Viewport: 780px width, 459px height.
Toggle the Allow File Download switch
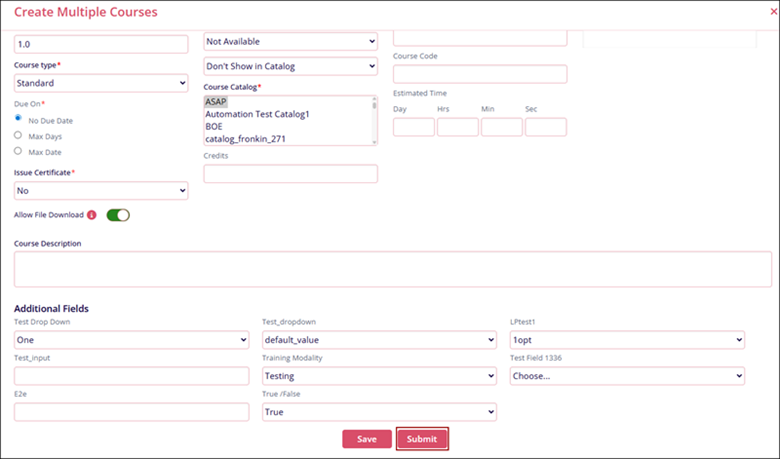coord(118,214)
